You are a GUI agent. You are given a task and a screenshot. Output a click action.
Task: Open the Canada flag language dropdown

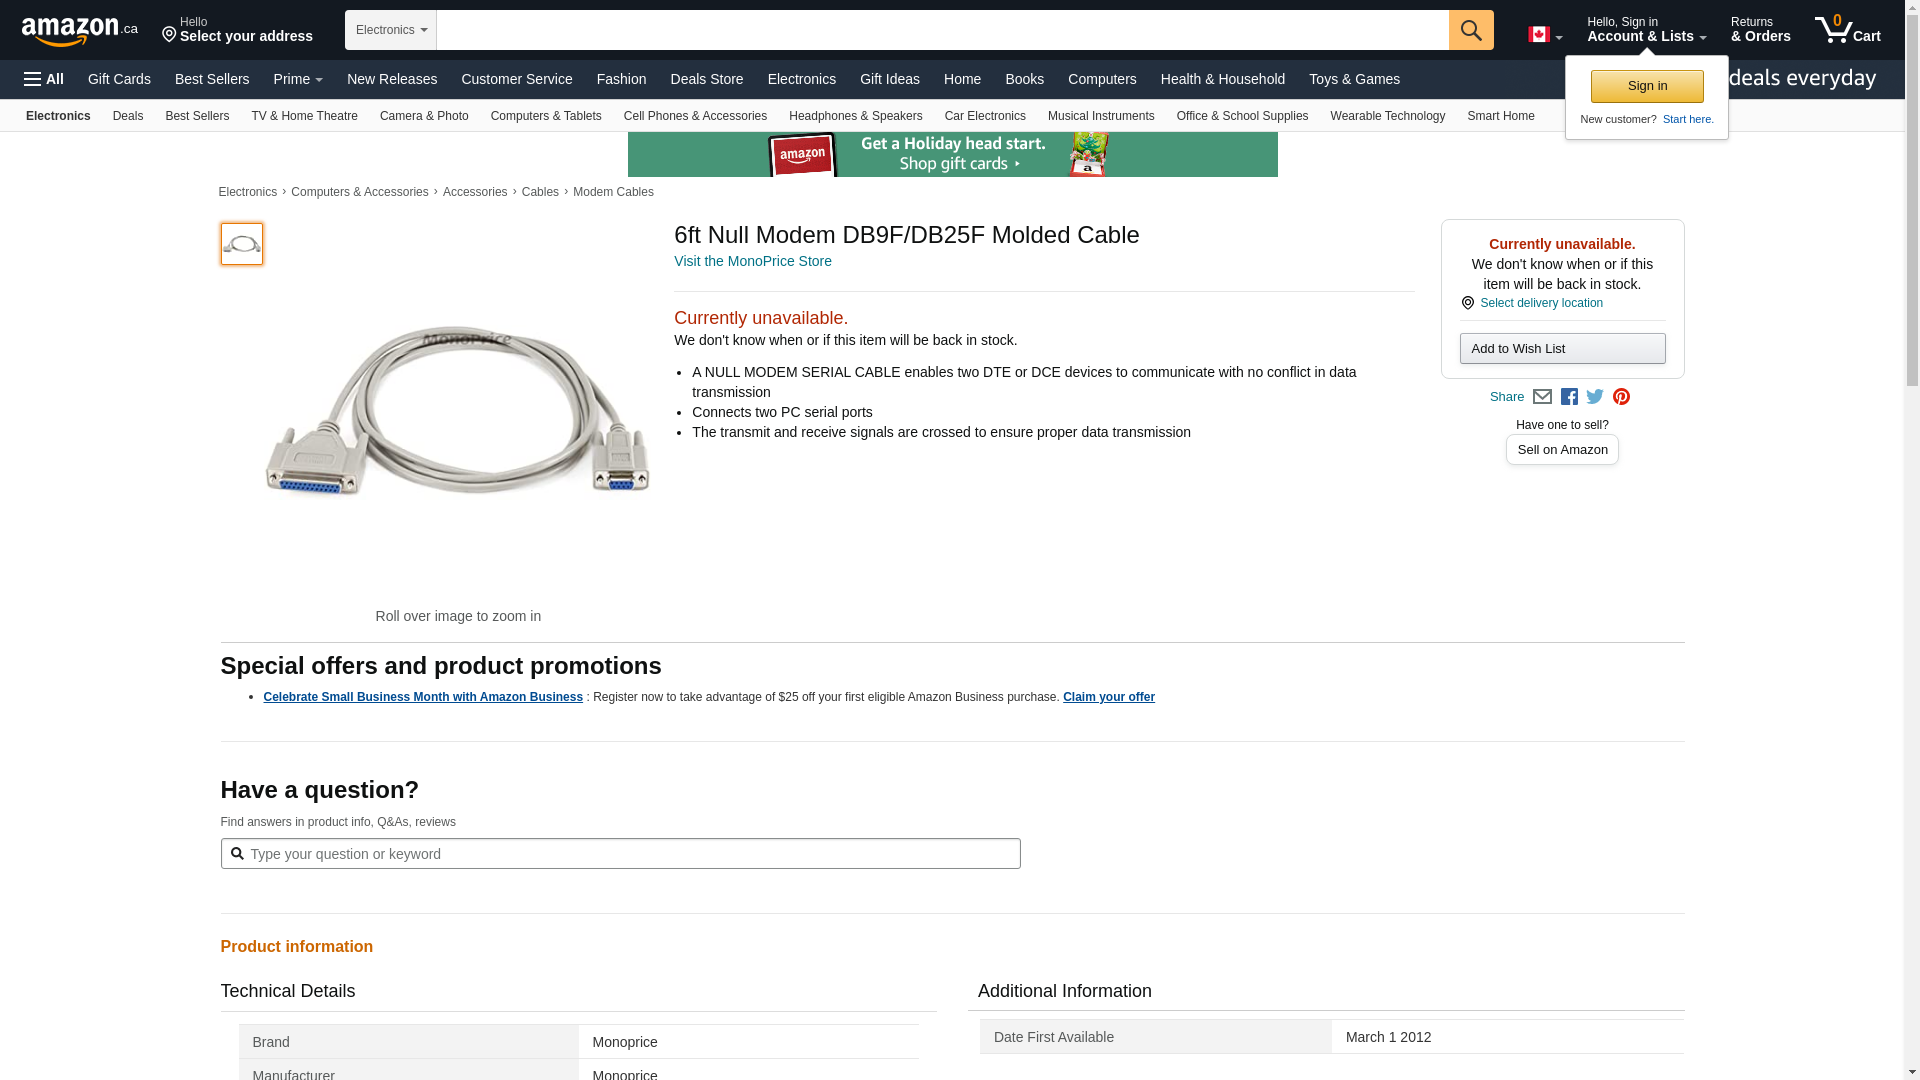pyautogui.click(x=1544, y=35)
